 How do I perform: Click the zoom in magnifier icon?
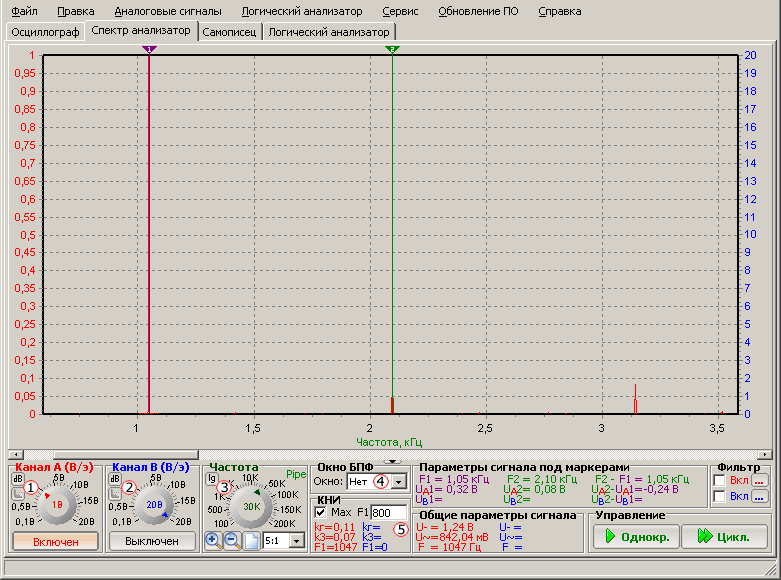pos(213,540)
